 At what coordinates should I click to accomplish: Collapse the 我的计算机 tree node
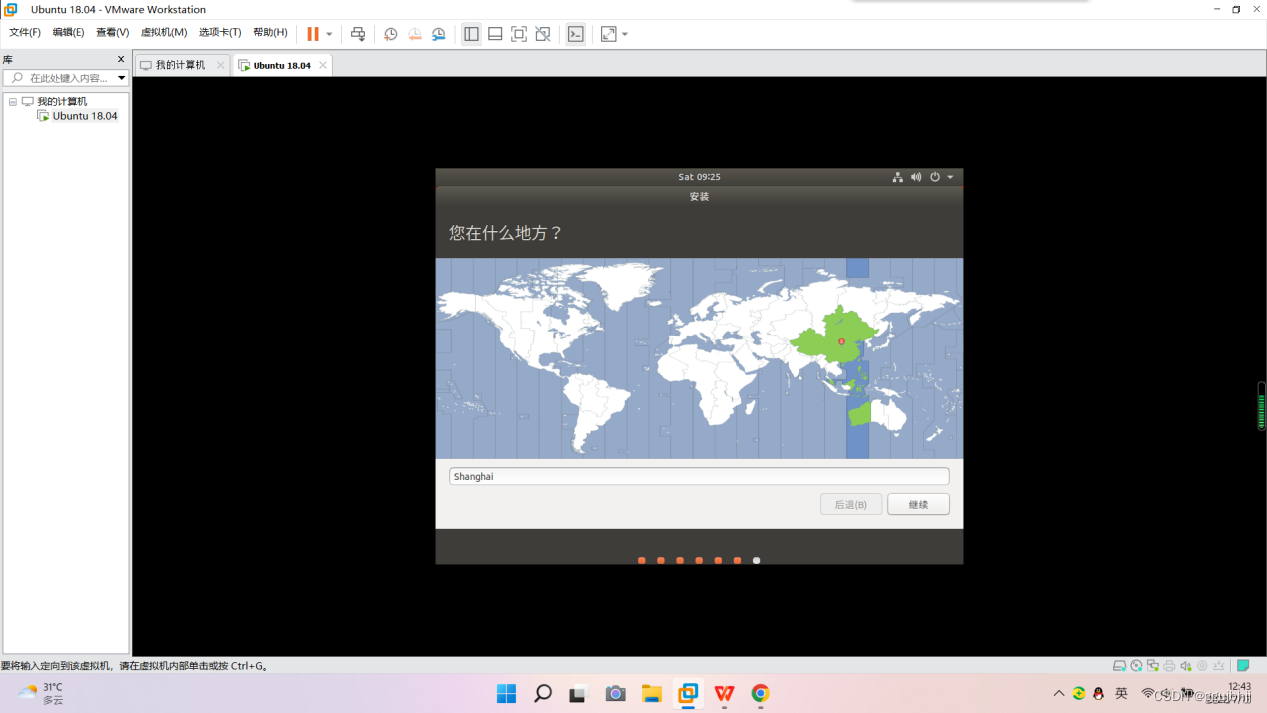[13, 102]
